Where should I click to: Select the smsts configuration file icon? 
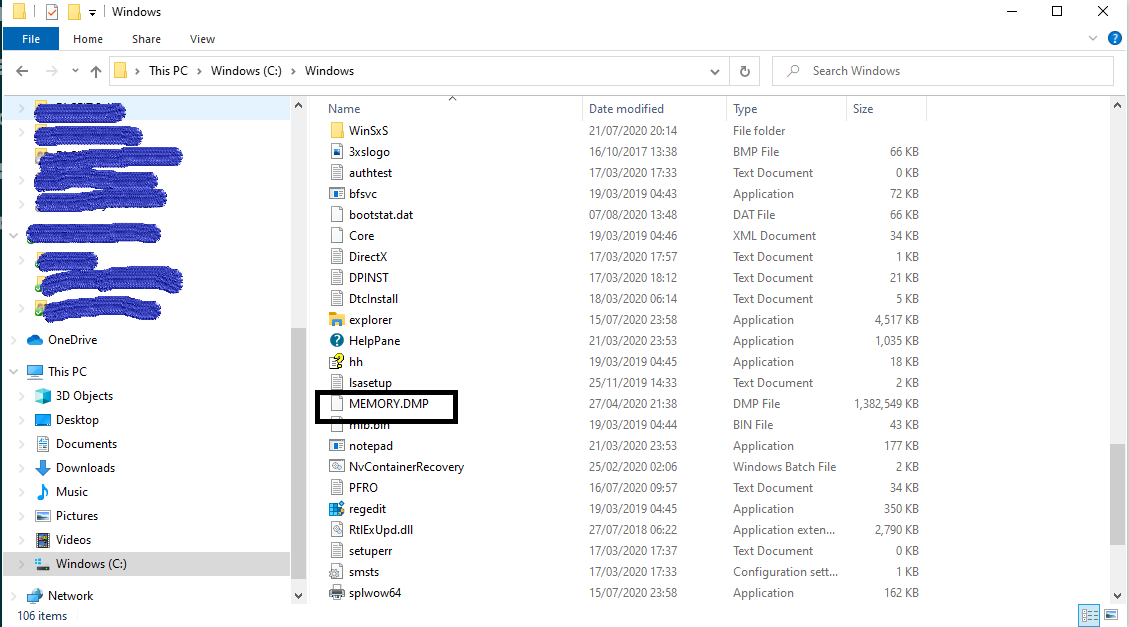(336, 572)
